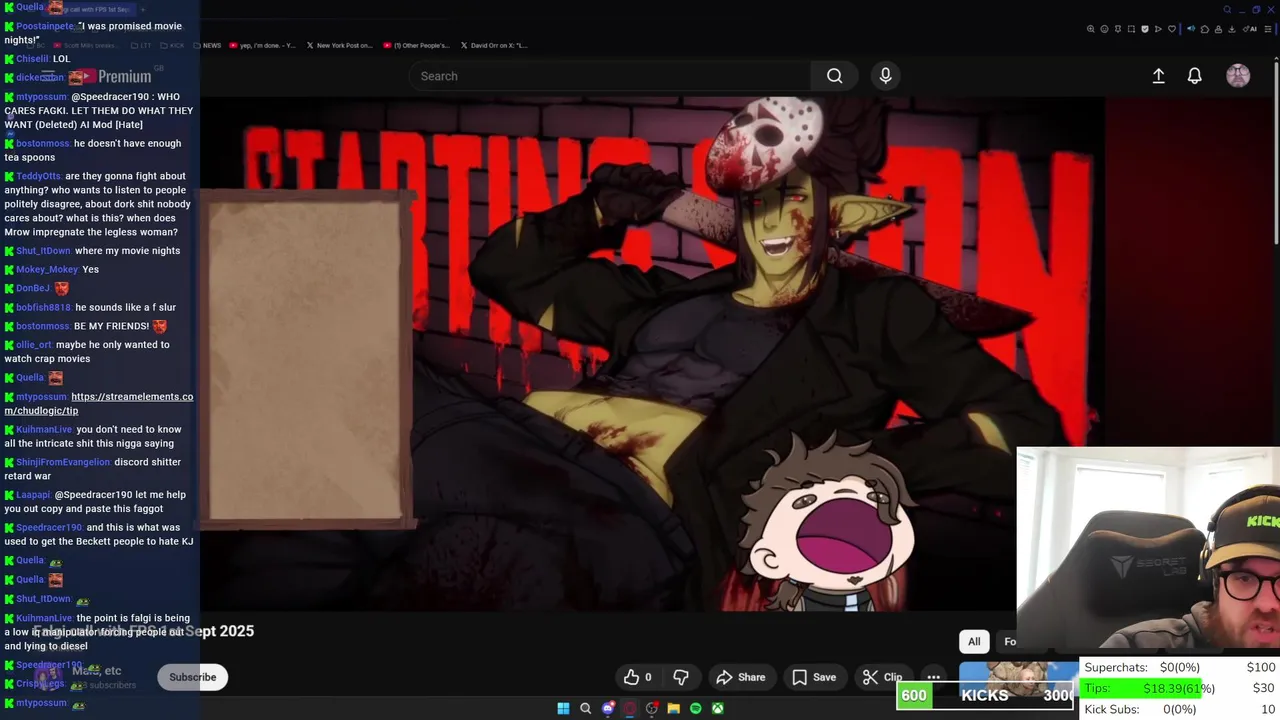This screenshot has width=1280, height=720.
Task: Open Discord from the taskbar
Action: pyautogui.click(x=608, y=708)
